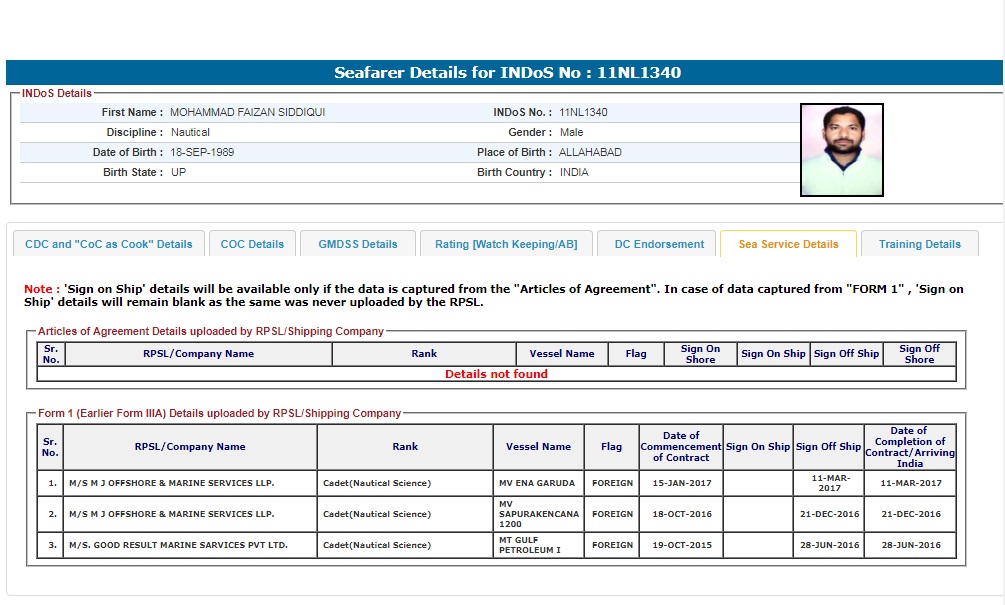1005x605 pixels.
Task: Click the INDoS No. value 11NL1340
Action: pyautogui.click(x=583, y=112)
